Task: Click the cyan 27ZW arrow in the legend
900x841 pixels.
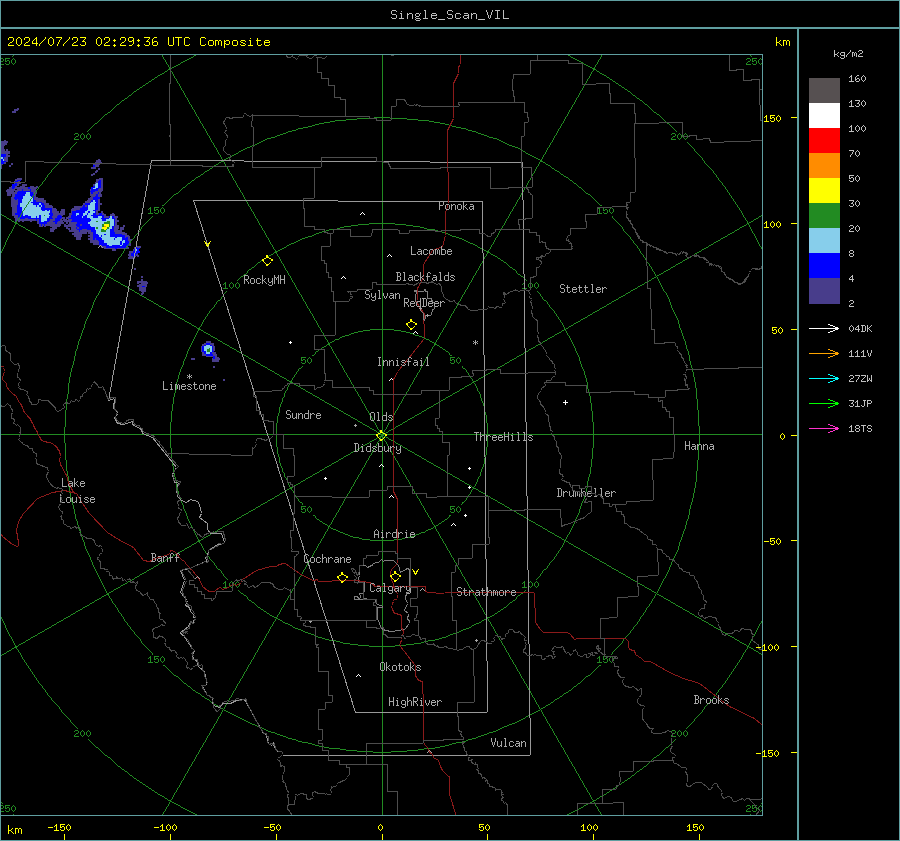Action: coord(824,378)
